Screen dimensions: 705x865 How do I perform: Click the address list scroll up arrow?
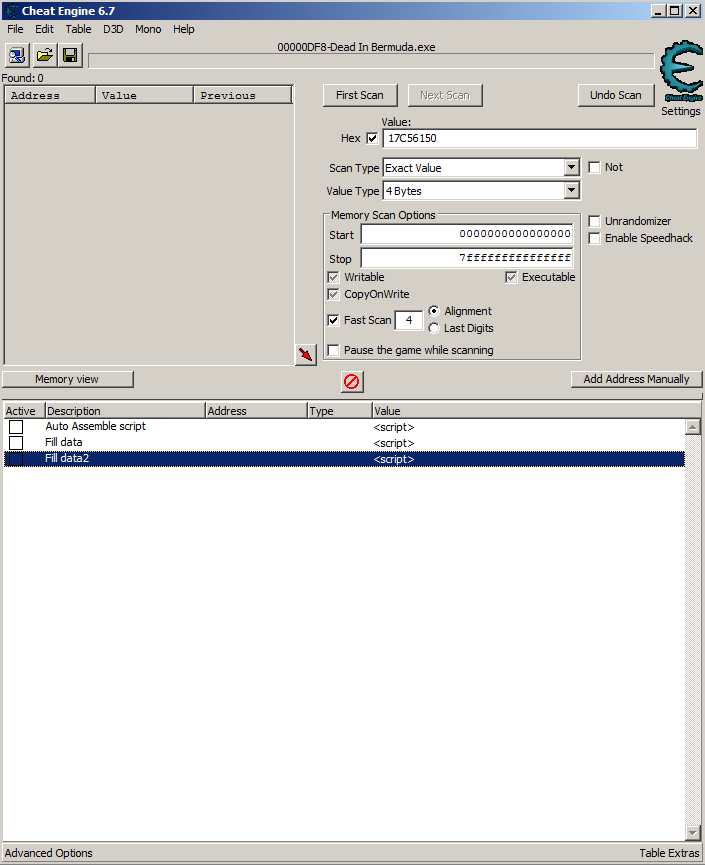tap(693, 426)
